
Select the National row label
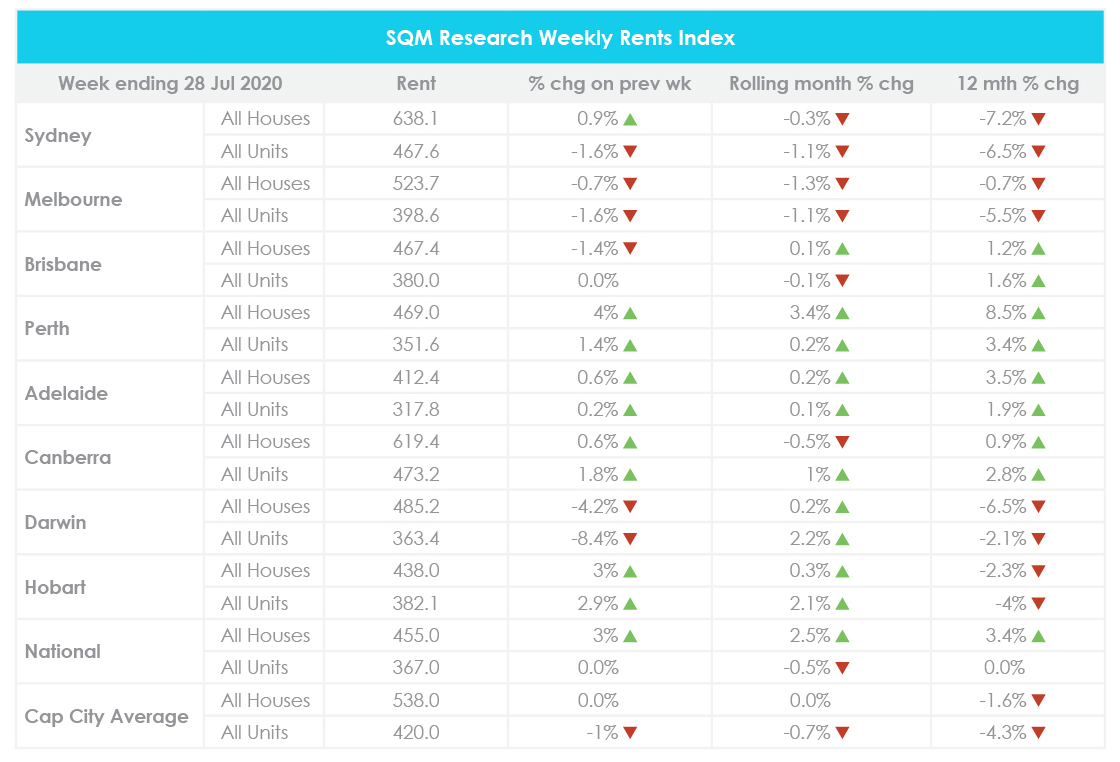63,651
